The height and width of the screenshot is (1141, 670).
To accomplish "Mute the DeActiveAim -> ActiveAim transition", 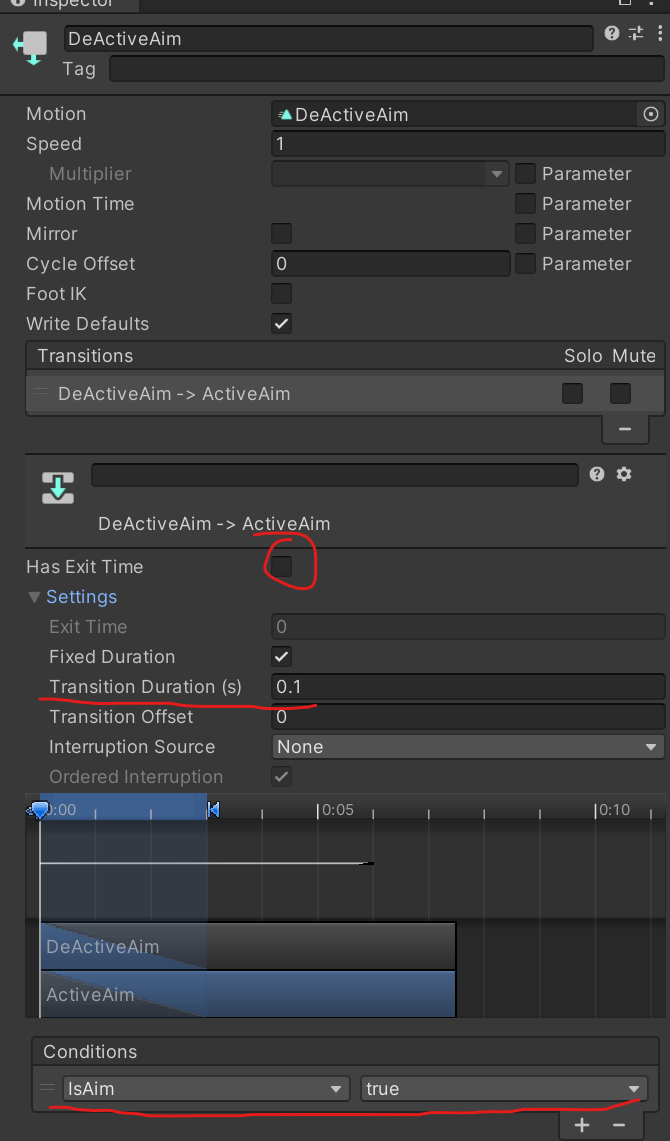I will point(620,394).
